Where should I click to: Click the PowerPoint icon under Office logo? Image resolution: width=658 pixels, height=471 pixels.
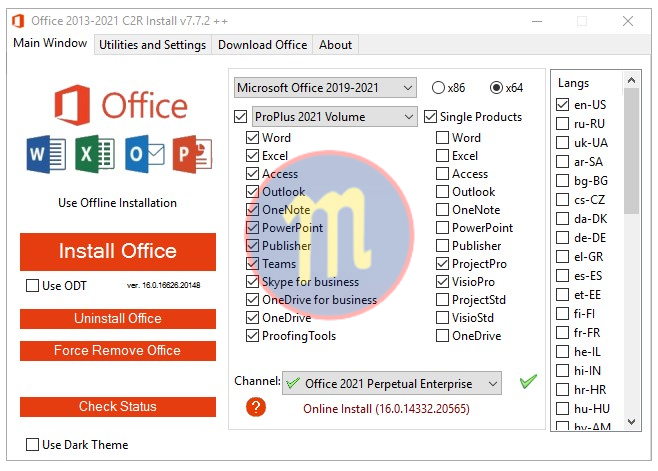193,154
